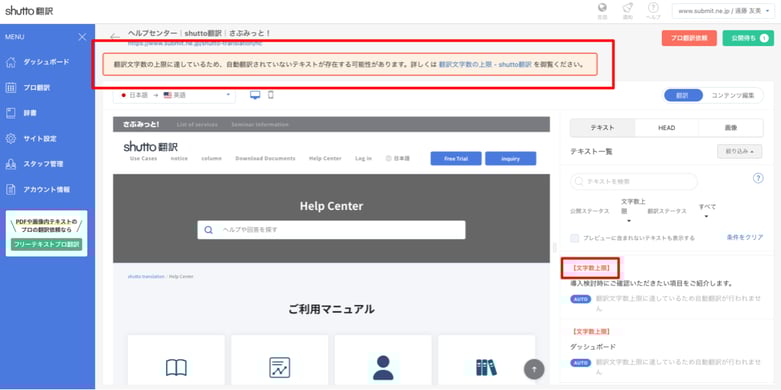
Task: Click column in preview navigation
Action: tap(211, 158)
